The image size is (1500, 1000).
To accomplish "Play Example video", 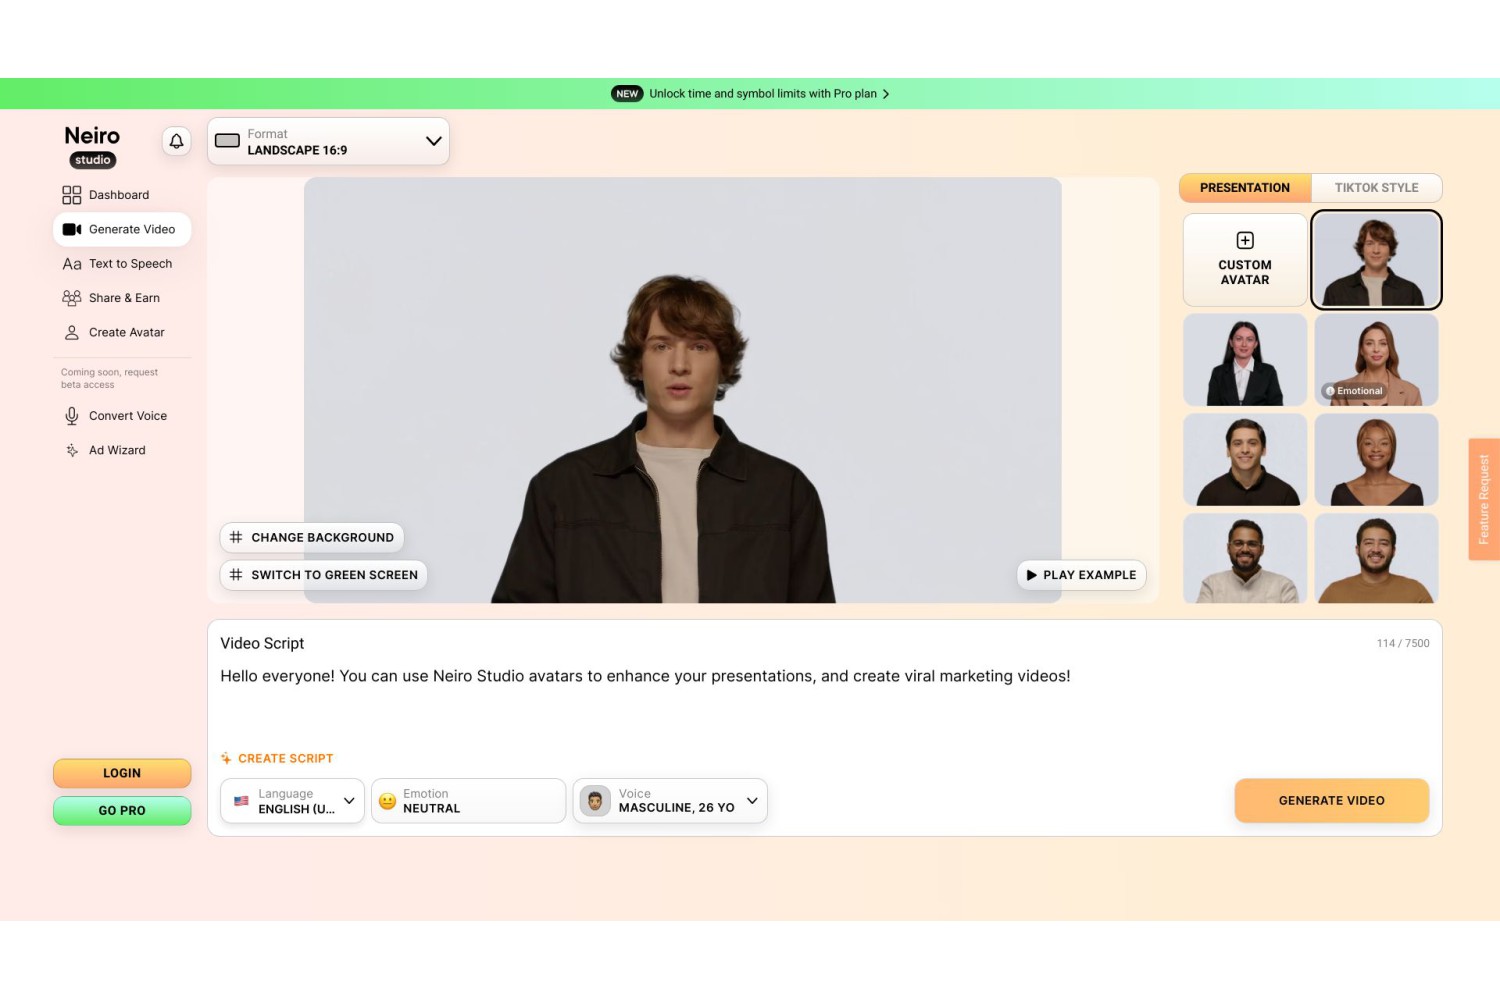I will pyautogui.click(x=1081, y=575).
